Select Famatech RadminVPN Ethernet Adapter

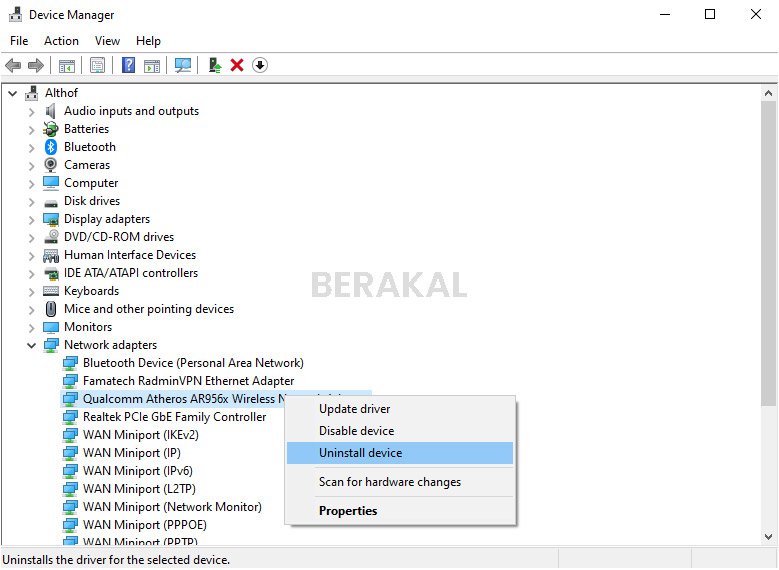(188, 381)
